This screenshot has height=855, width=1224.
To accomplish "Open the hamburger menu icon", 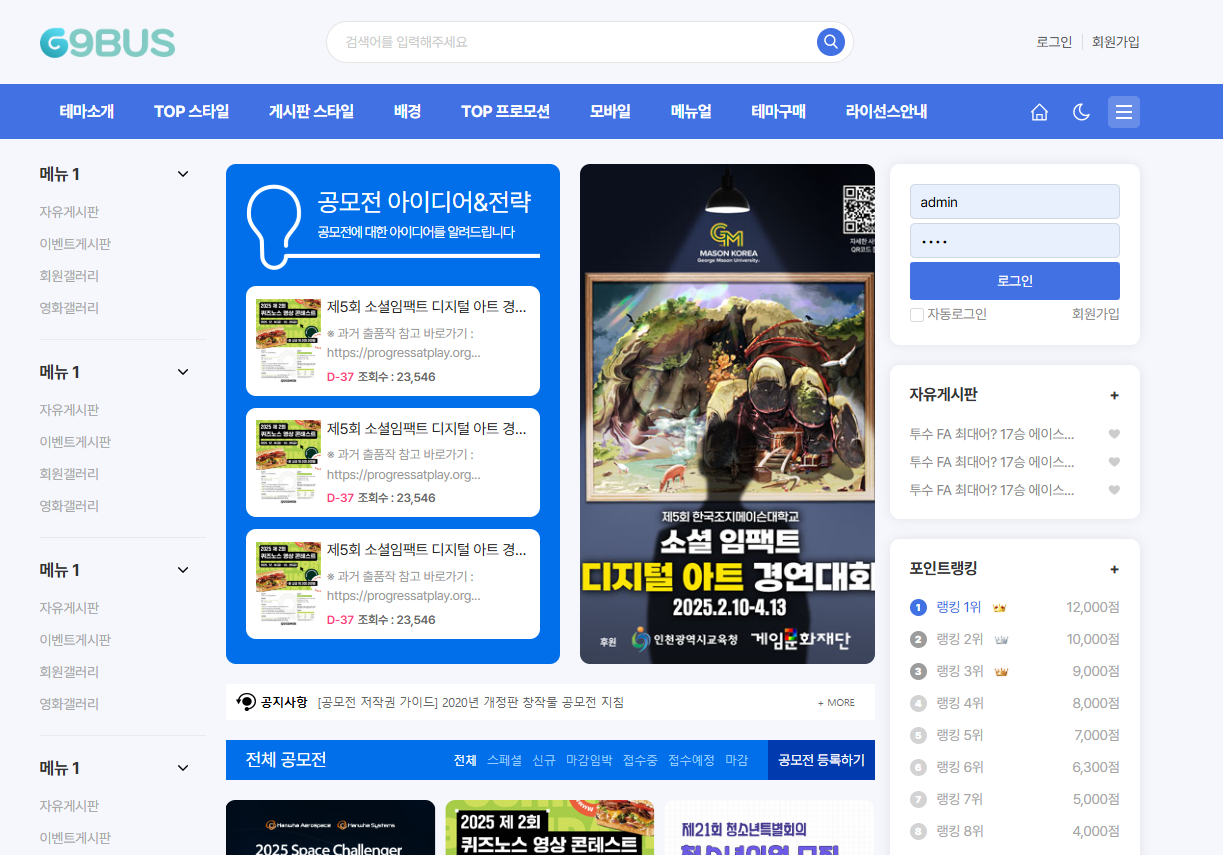I will click(x=1123, y=112).
